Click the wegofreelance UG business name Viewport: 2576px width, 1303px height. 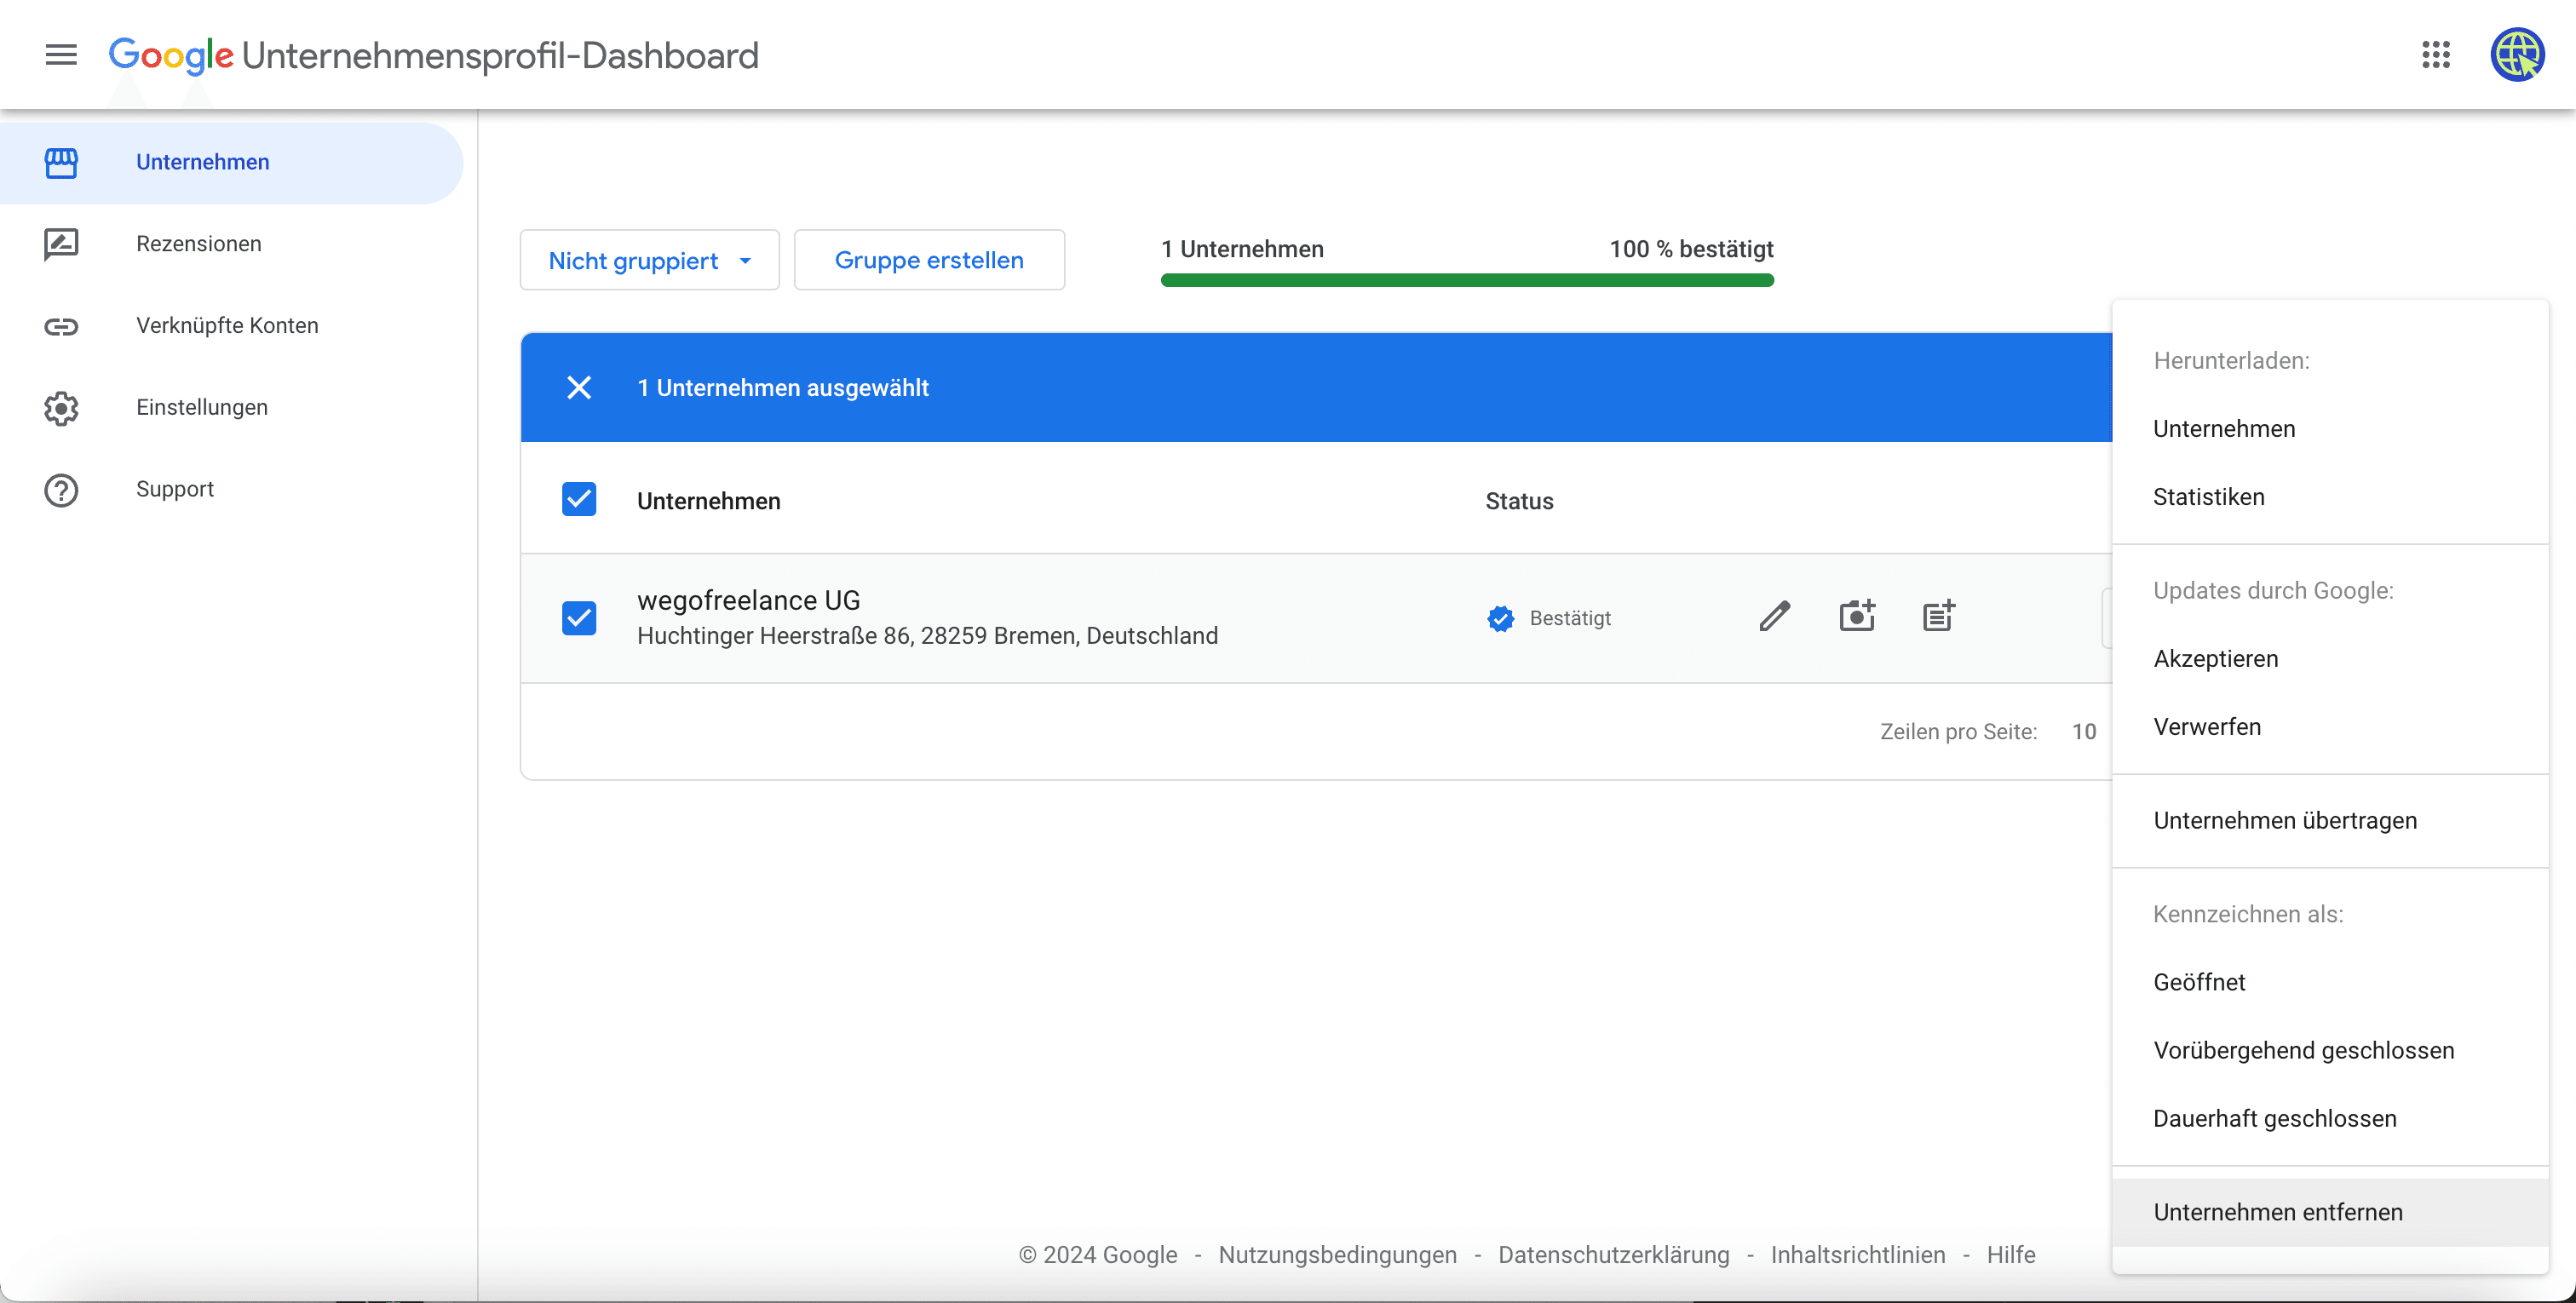coord(748,600)
